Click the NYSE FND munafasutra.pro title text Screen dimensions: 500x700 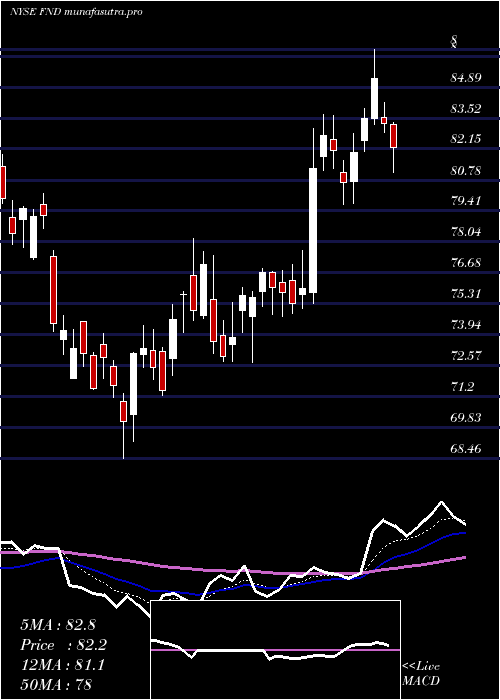tap(75, 12)
